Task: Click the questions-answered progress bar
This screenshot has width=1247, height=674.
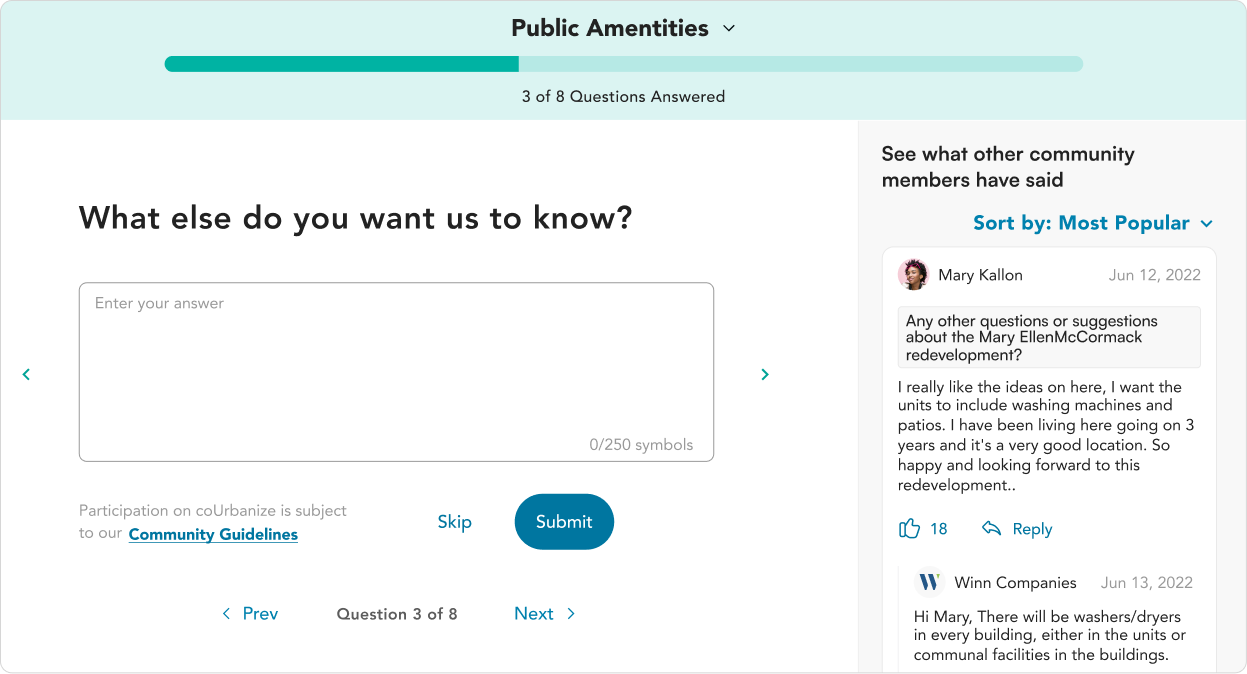Action: pos(623,64)
